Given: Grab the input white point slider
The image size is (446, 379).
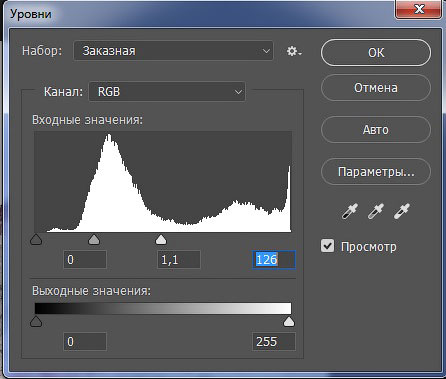Looking at the screenshot, I should click(161, 239).
